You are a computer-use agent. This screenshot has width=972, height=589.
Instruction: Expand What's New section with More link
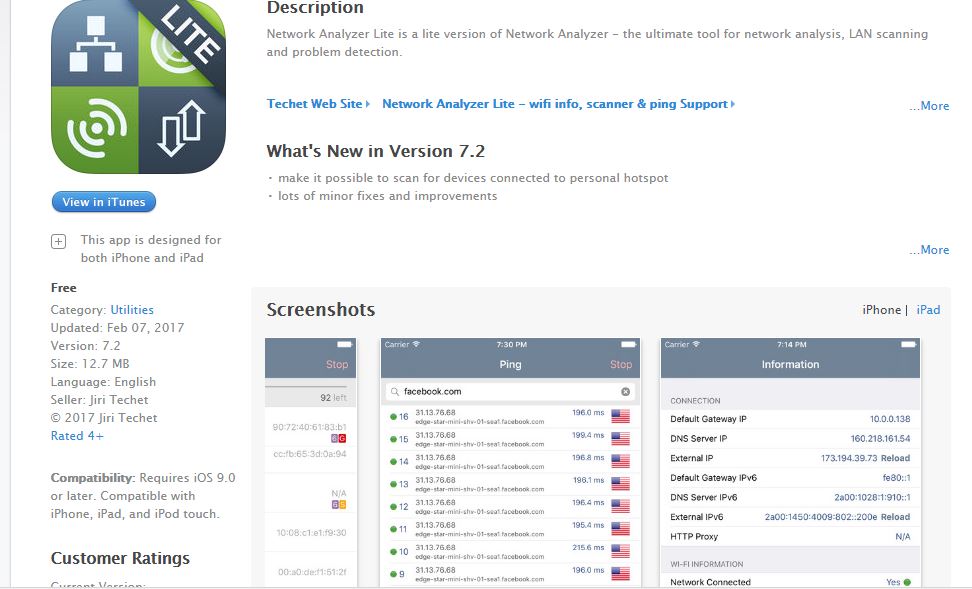coord(929,250)
